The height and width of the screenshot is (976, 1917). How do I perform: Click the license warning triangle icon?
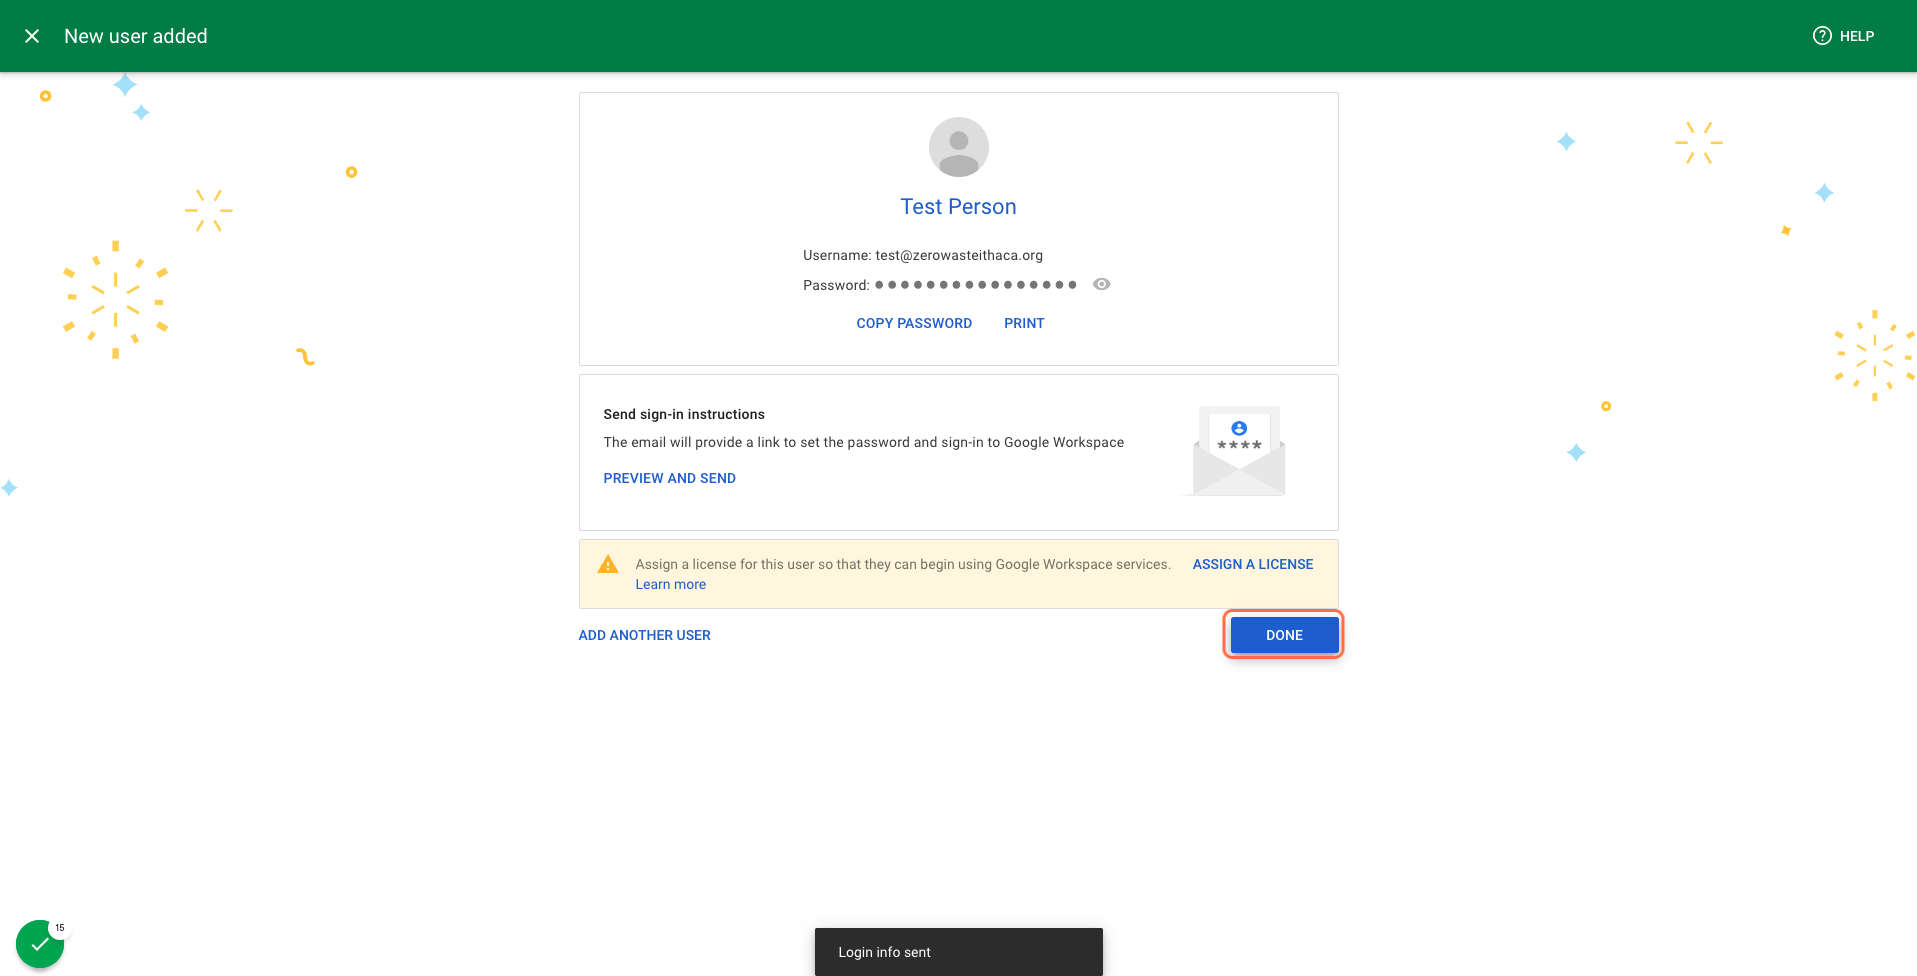pos(607,564)
